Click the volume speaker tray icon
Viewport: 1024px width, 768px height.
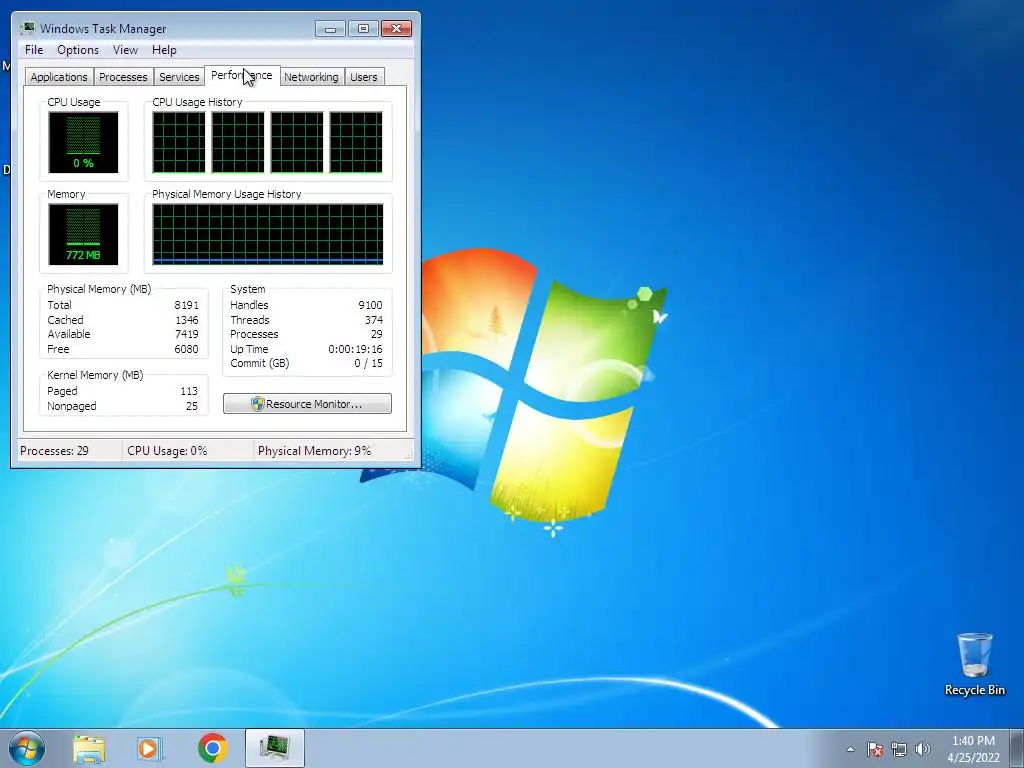tap(923, 749)
